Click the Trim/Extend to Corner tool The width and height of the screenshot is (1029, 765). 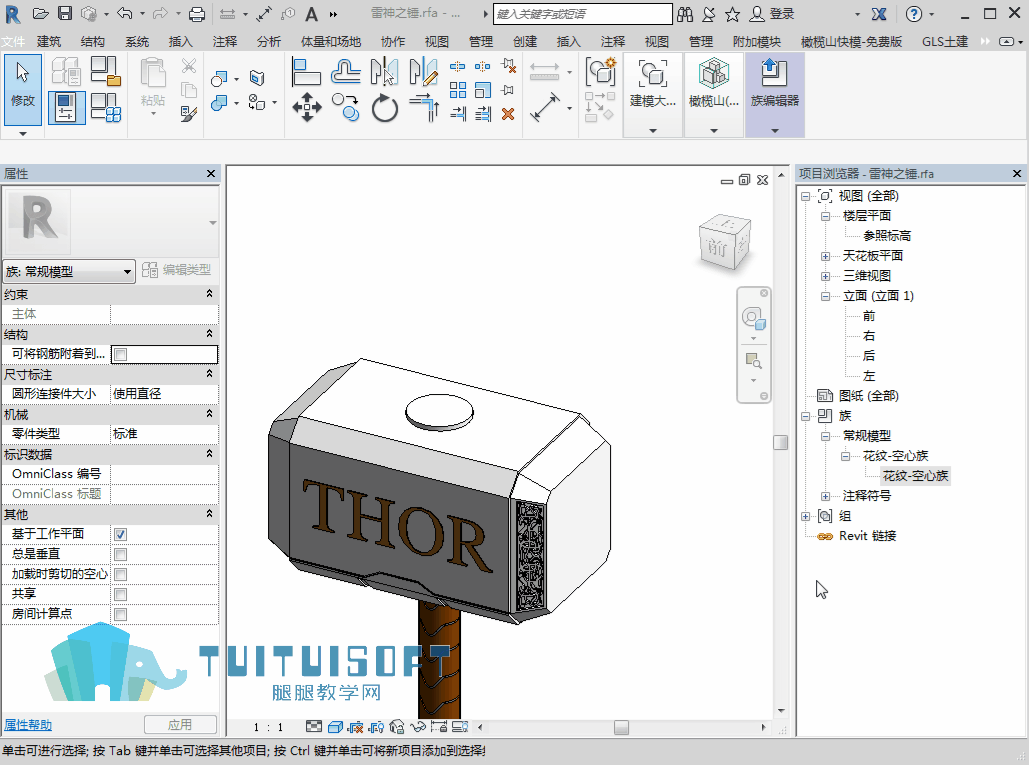point(423,108)
